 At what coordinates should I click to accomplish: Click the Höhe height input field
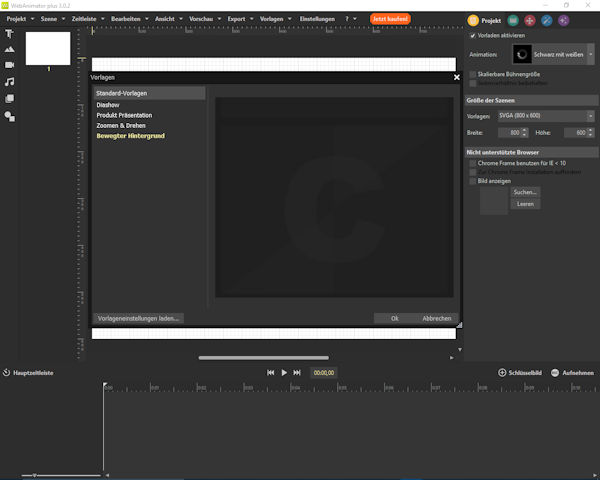576,132
